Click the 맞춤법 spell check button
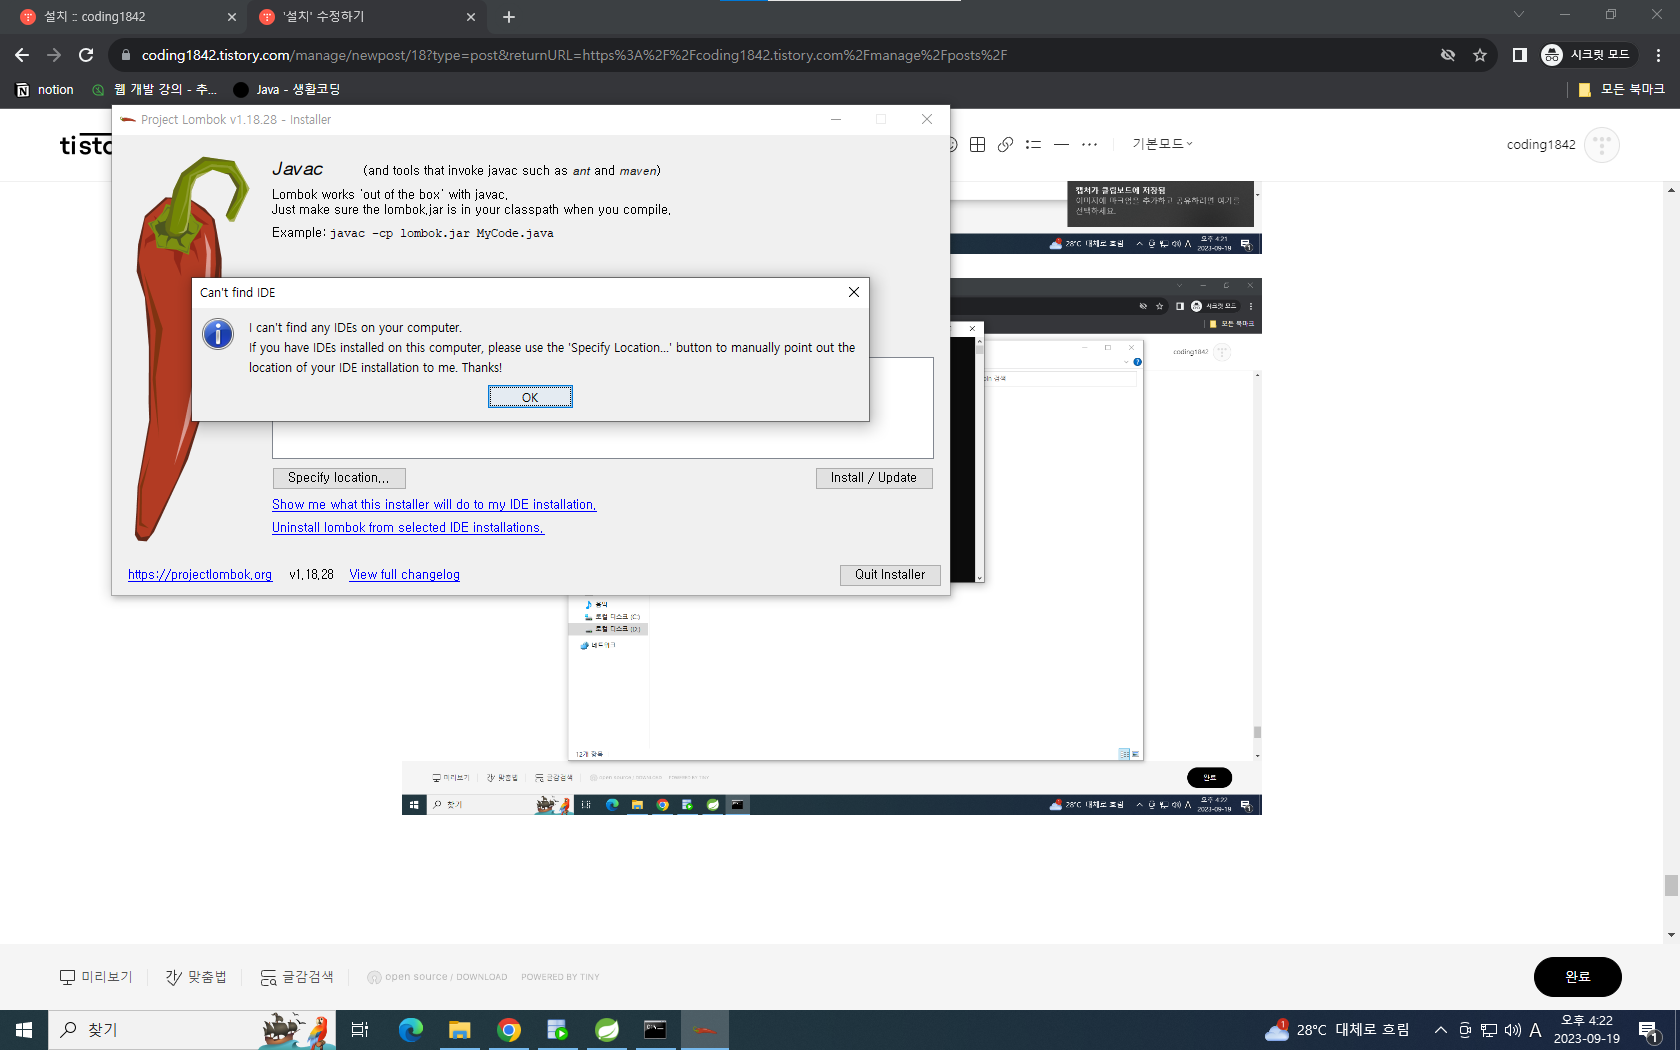The height and width of the screenshot is (1050, 1680). pyautogui.click(x=196, y=977)
